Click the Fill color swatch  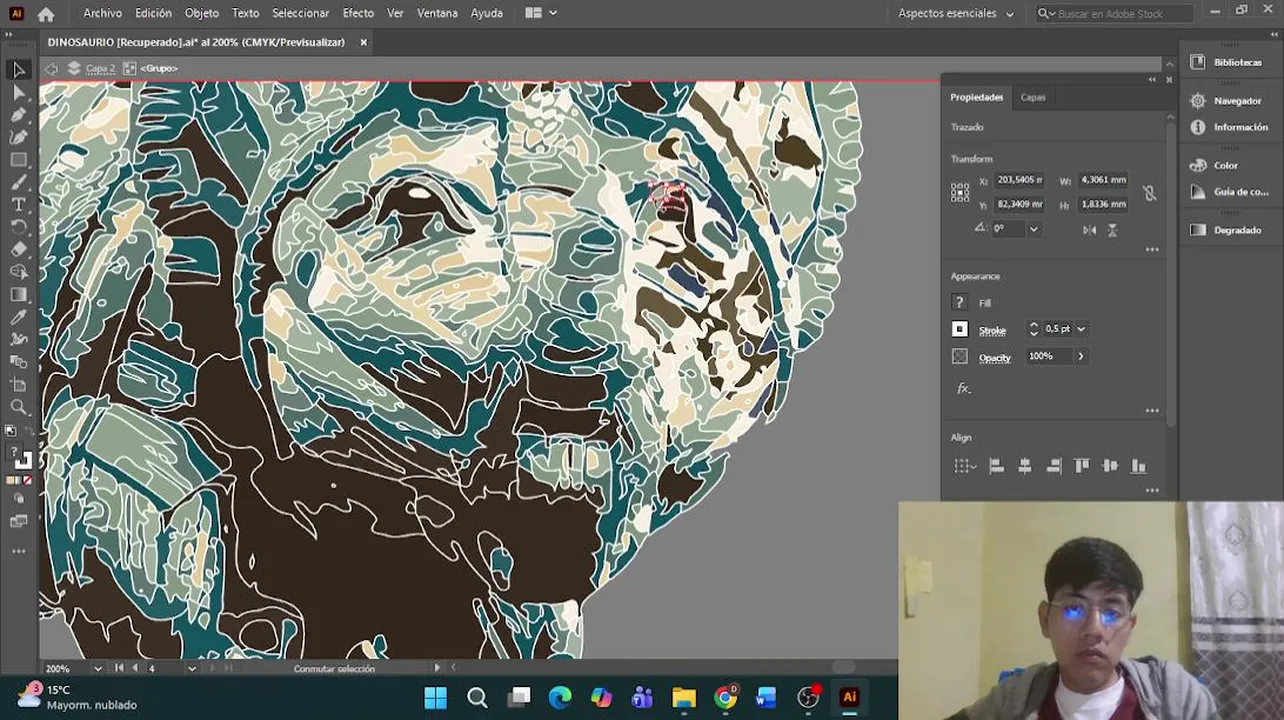pyautogui.click(x=960, y=302)
